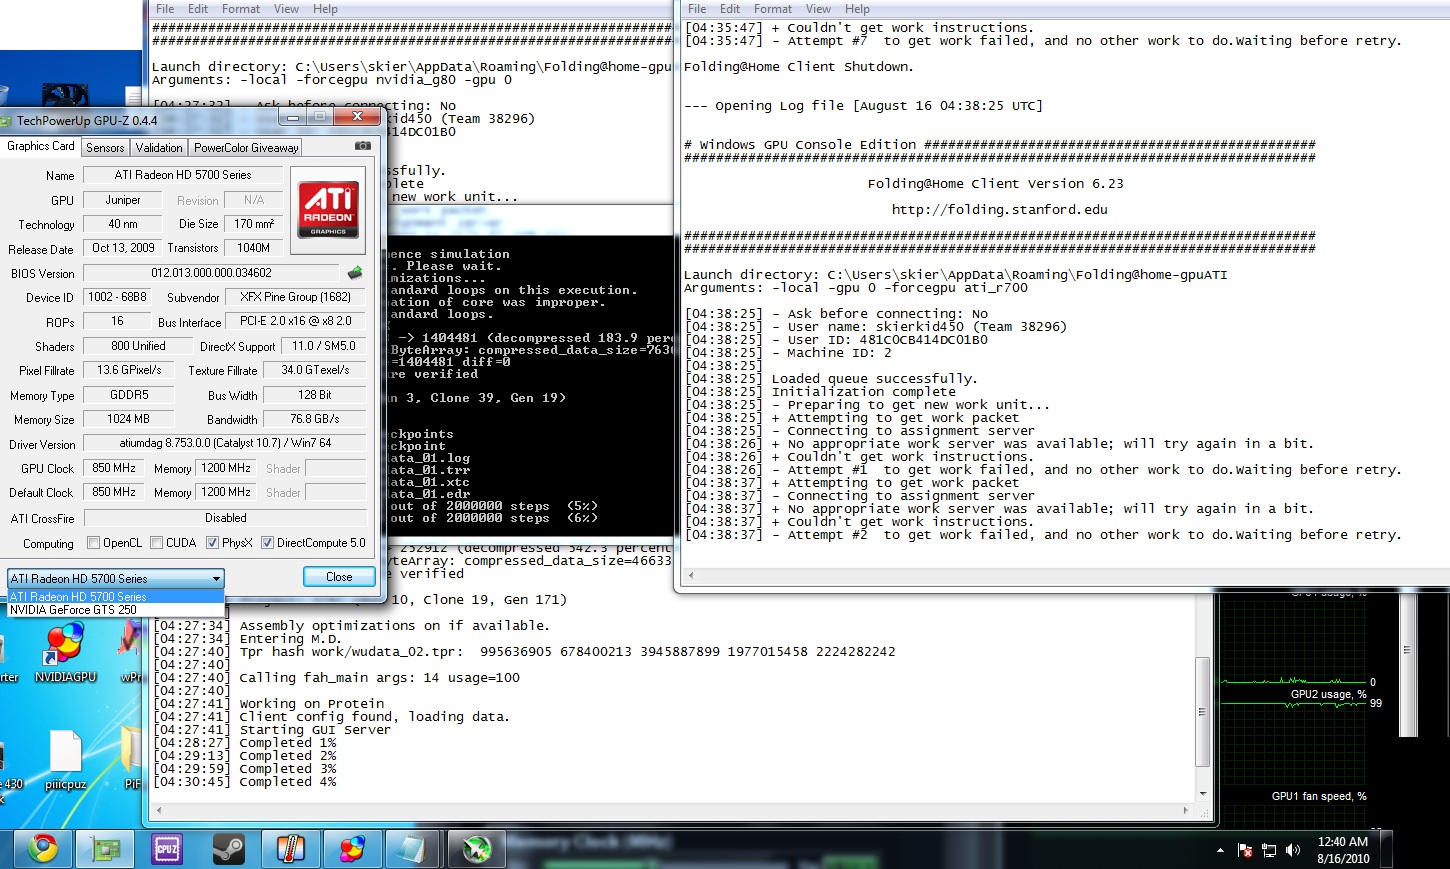The height and width of the screenshot is (869, 1450).
Task: Enable the OpenCL checkbox
Action: click(94, 543)
